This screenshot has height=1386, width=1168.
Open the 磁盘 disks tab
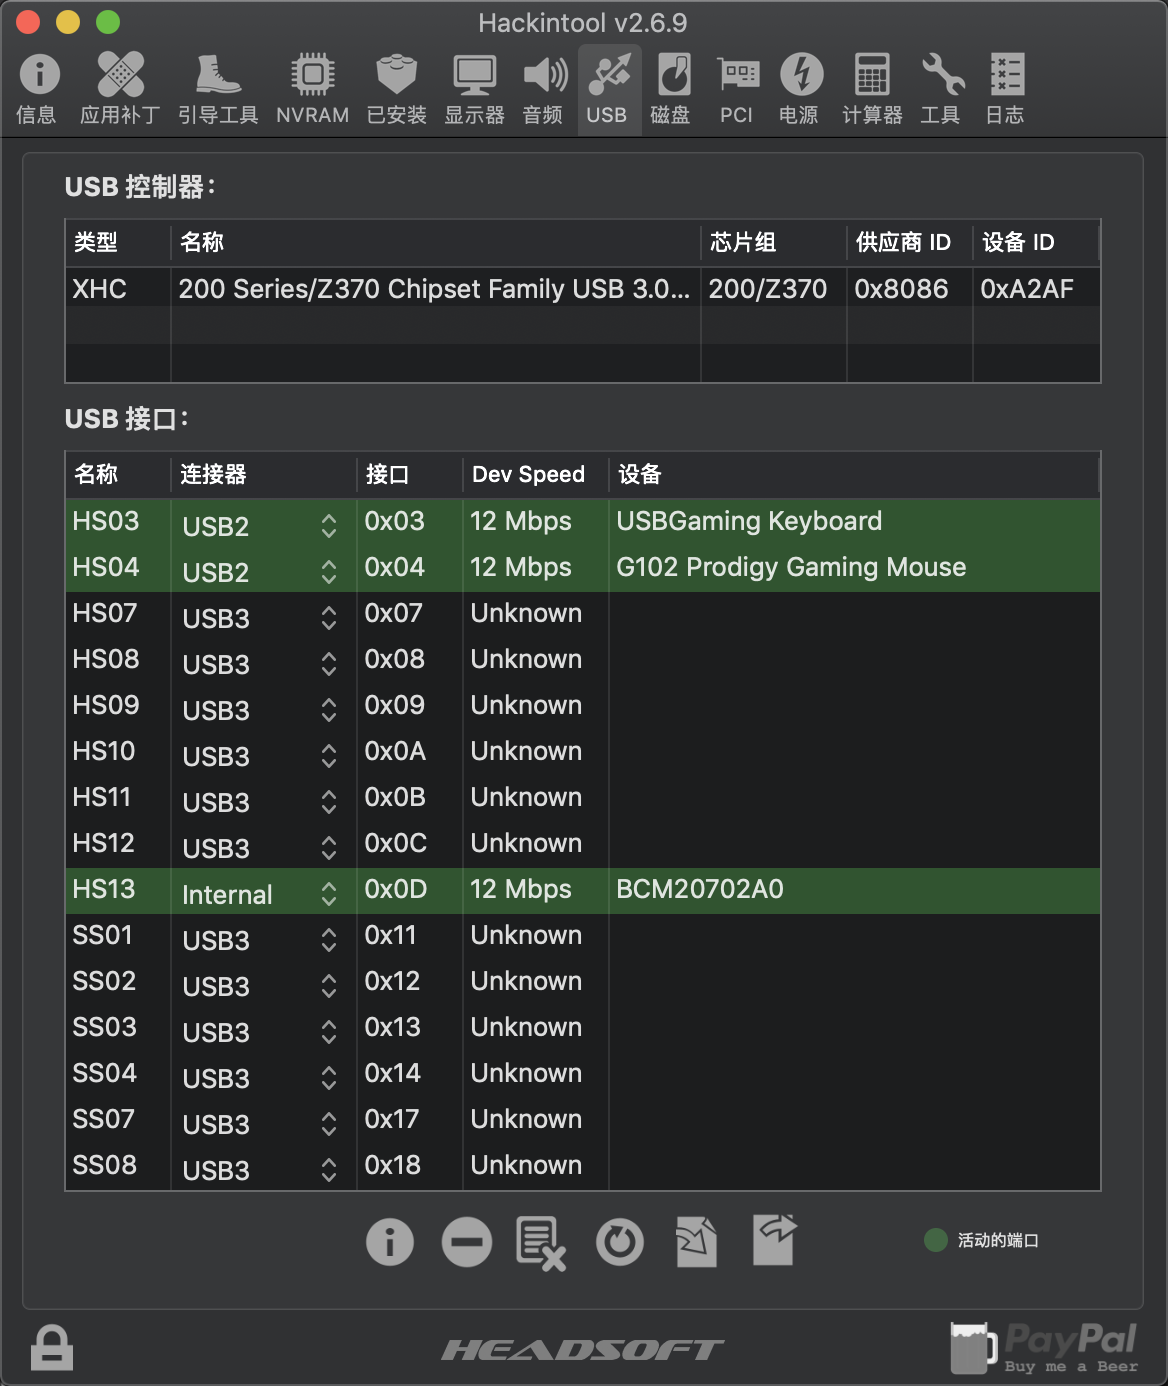click(671, 89)
